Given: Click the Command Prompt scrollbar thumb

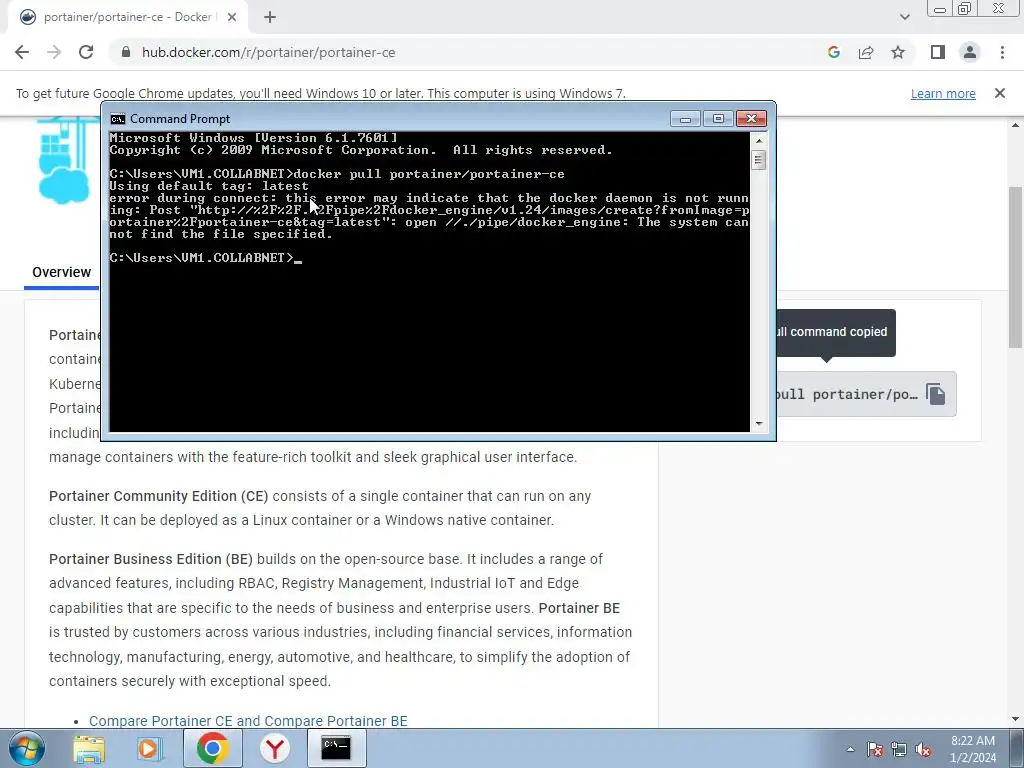Looking at the screenshot, I should [x=758, y=159].
